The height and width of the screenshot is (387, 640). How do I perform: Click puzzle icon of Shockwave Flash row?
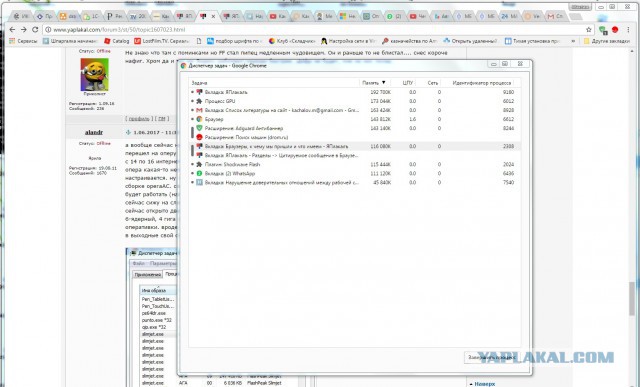tap(199, 164)
